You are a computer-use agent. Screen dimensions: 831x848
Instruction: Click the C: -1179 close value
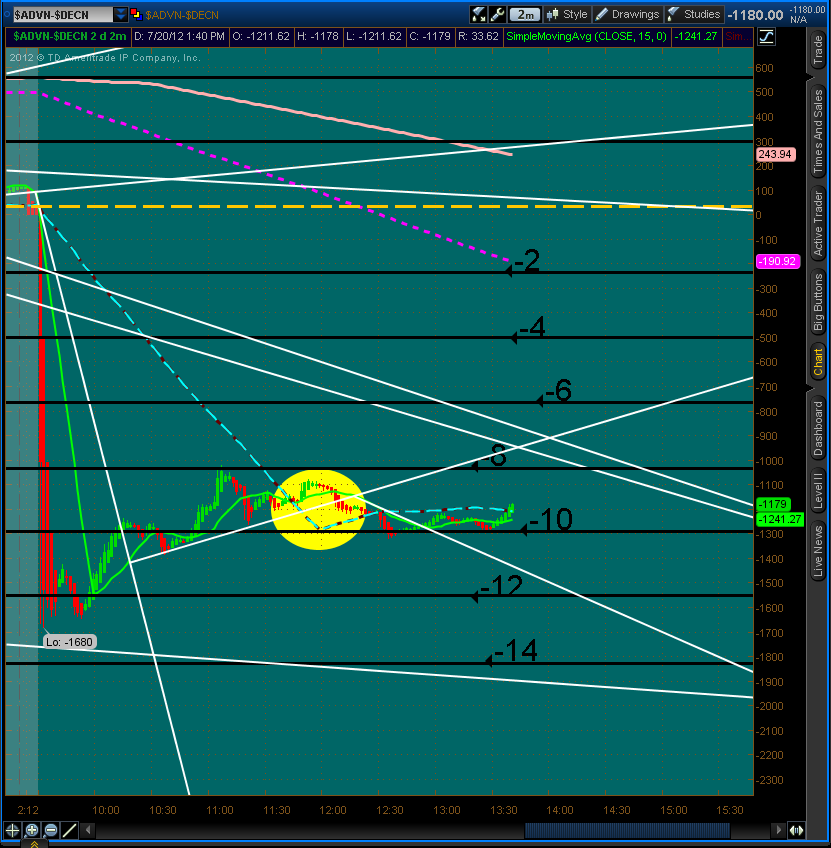[430, 37]
